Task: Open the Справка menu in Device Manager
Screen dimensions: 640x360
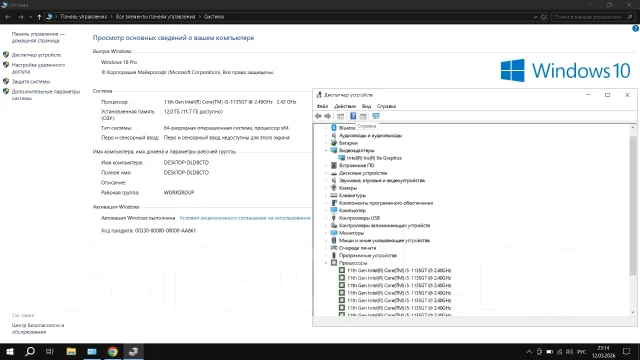Action: tap(386, 106)
